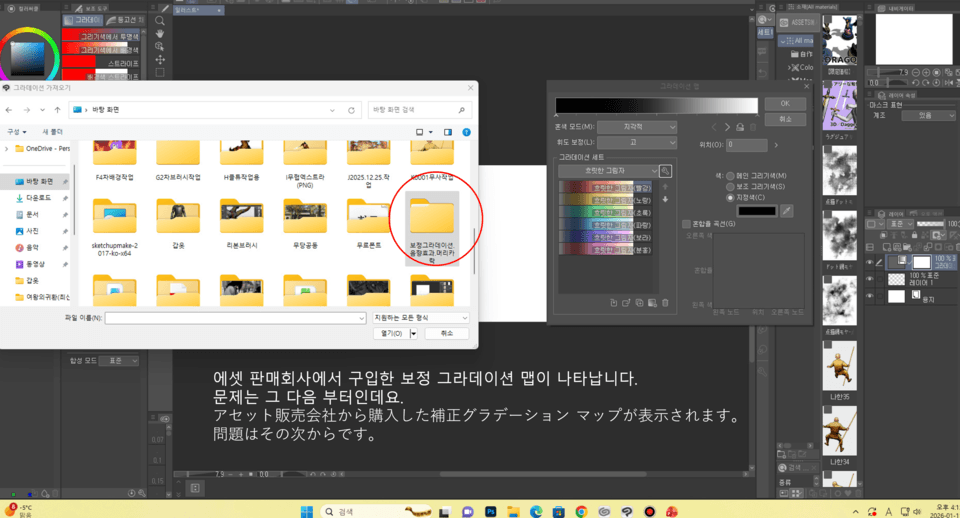Select 메인 그리기색(M) radio button
The height and width of the screenshot is (518, 960).
[x=730, y=176]
